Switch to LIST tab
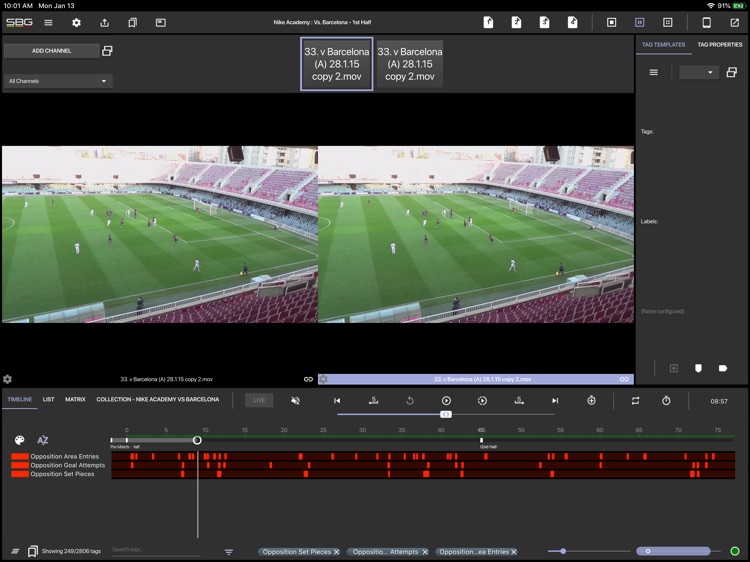The width and height of the screenshot is (750, 562). point(48,399)
